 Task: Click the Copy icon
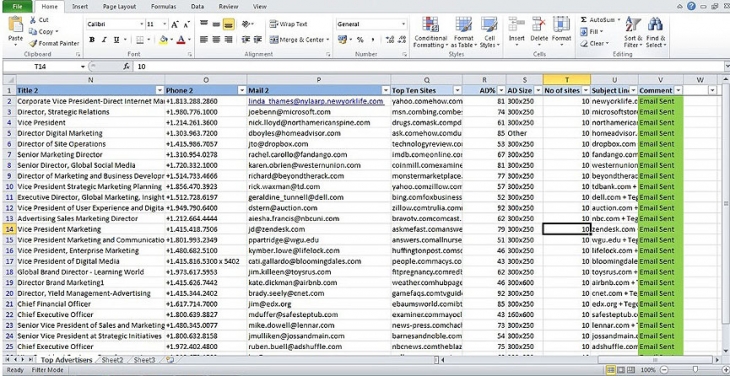[x=33, y=32]
